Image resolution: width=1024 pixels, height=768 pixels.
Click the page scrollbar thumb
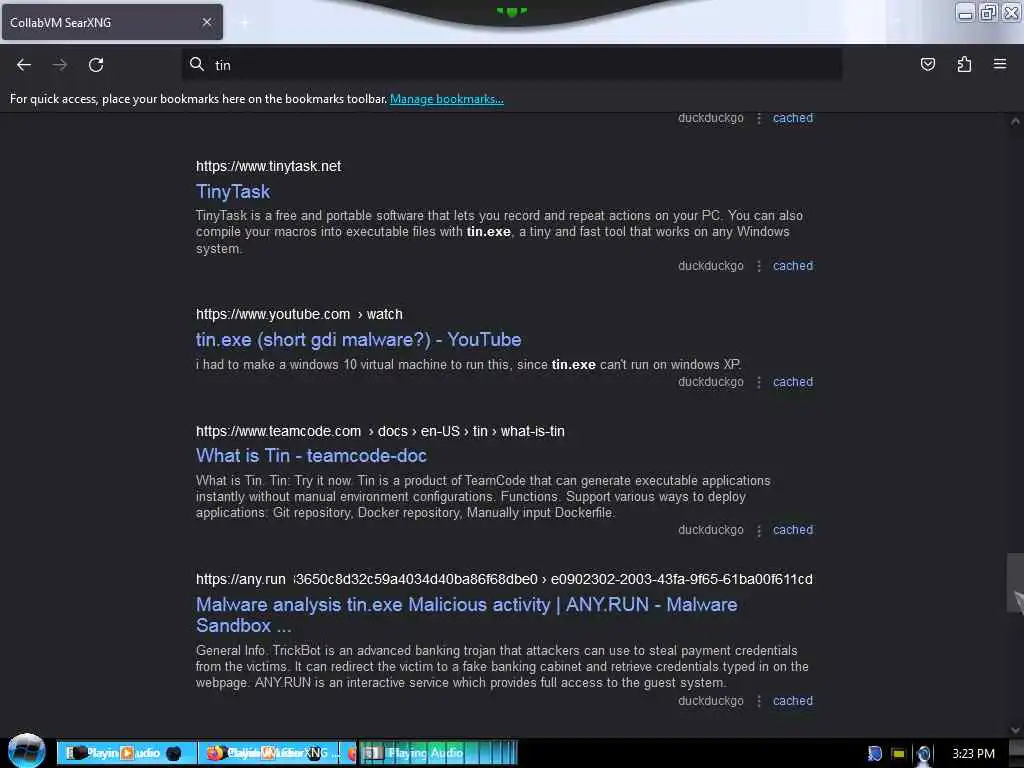[x=1015, y=583]
